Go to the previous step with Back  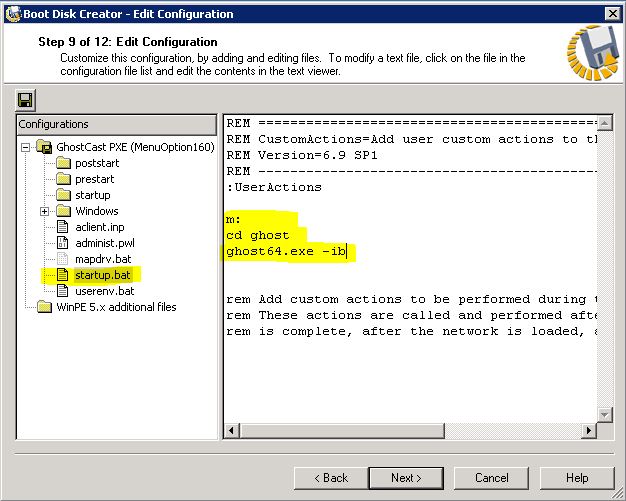(331, 478)
